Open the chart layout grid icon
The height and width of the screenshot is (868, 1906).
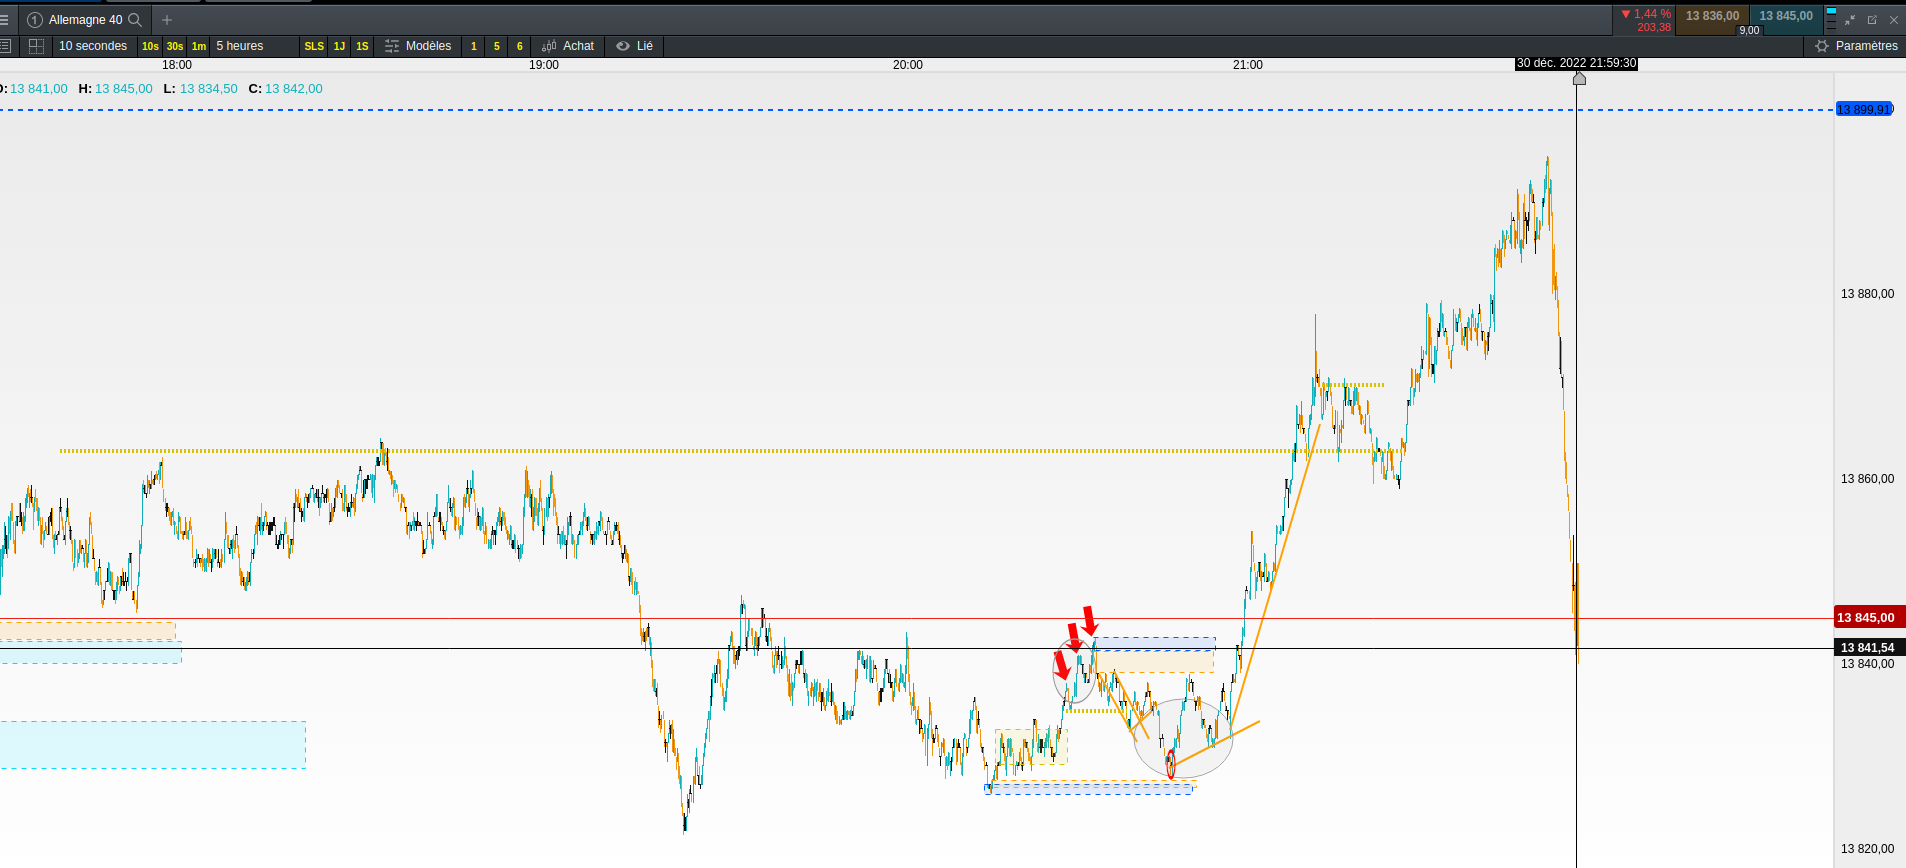[36, 46]
